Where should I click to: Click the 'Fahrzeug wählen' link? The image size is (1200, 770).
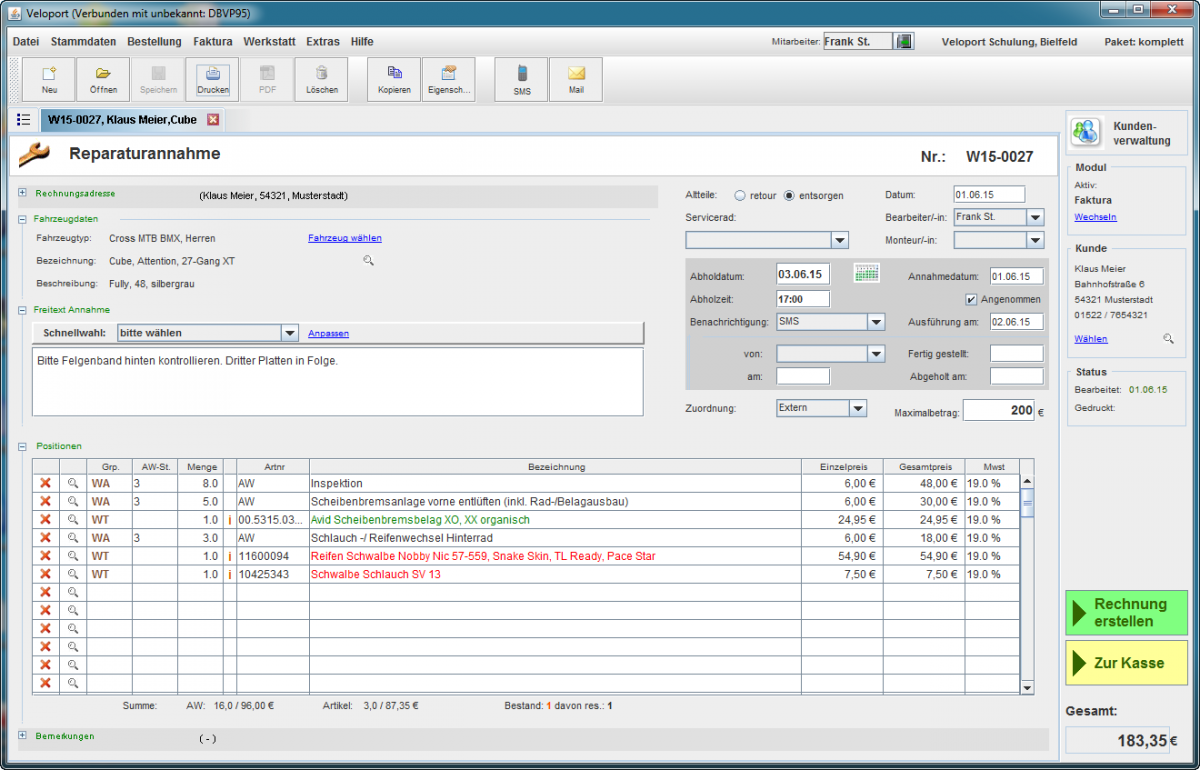(344, 238)
